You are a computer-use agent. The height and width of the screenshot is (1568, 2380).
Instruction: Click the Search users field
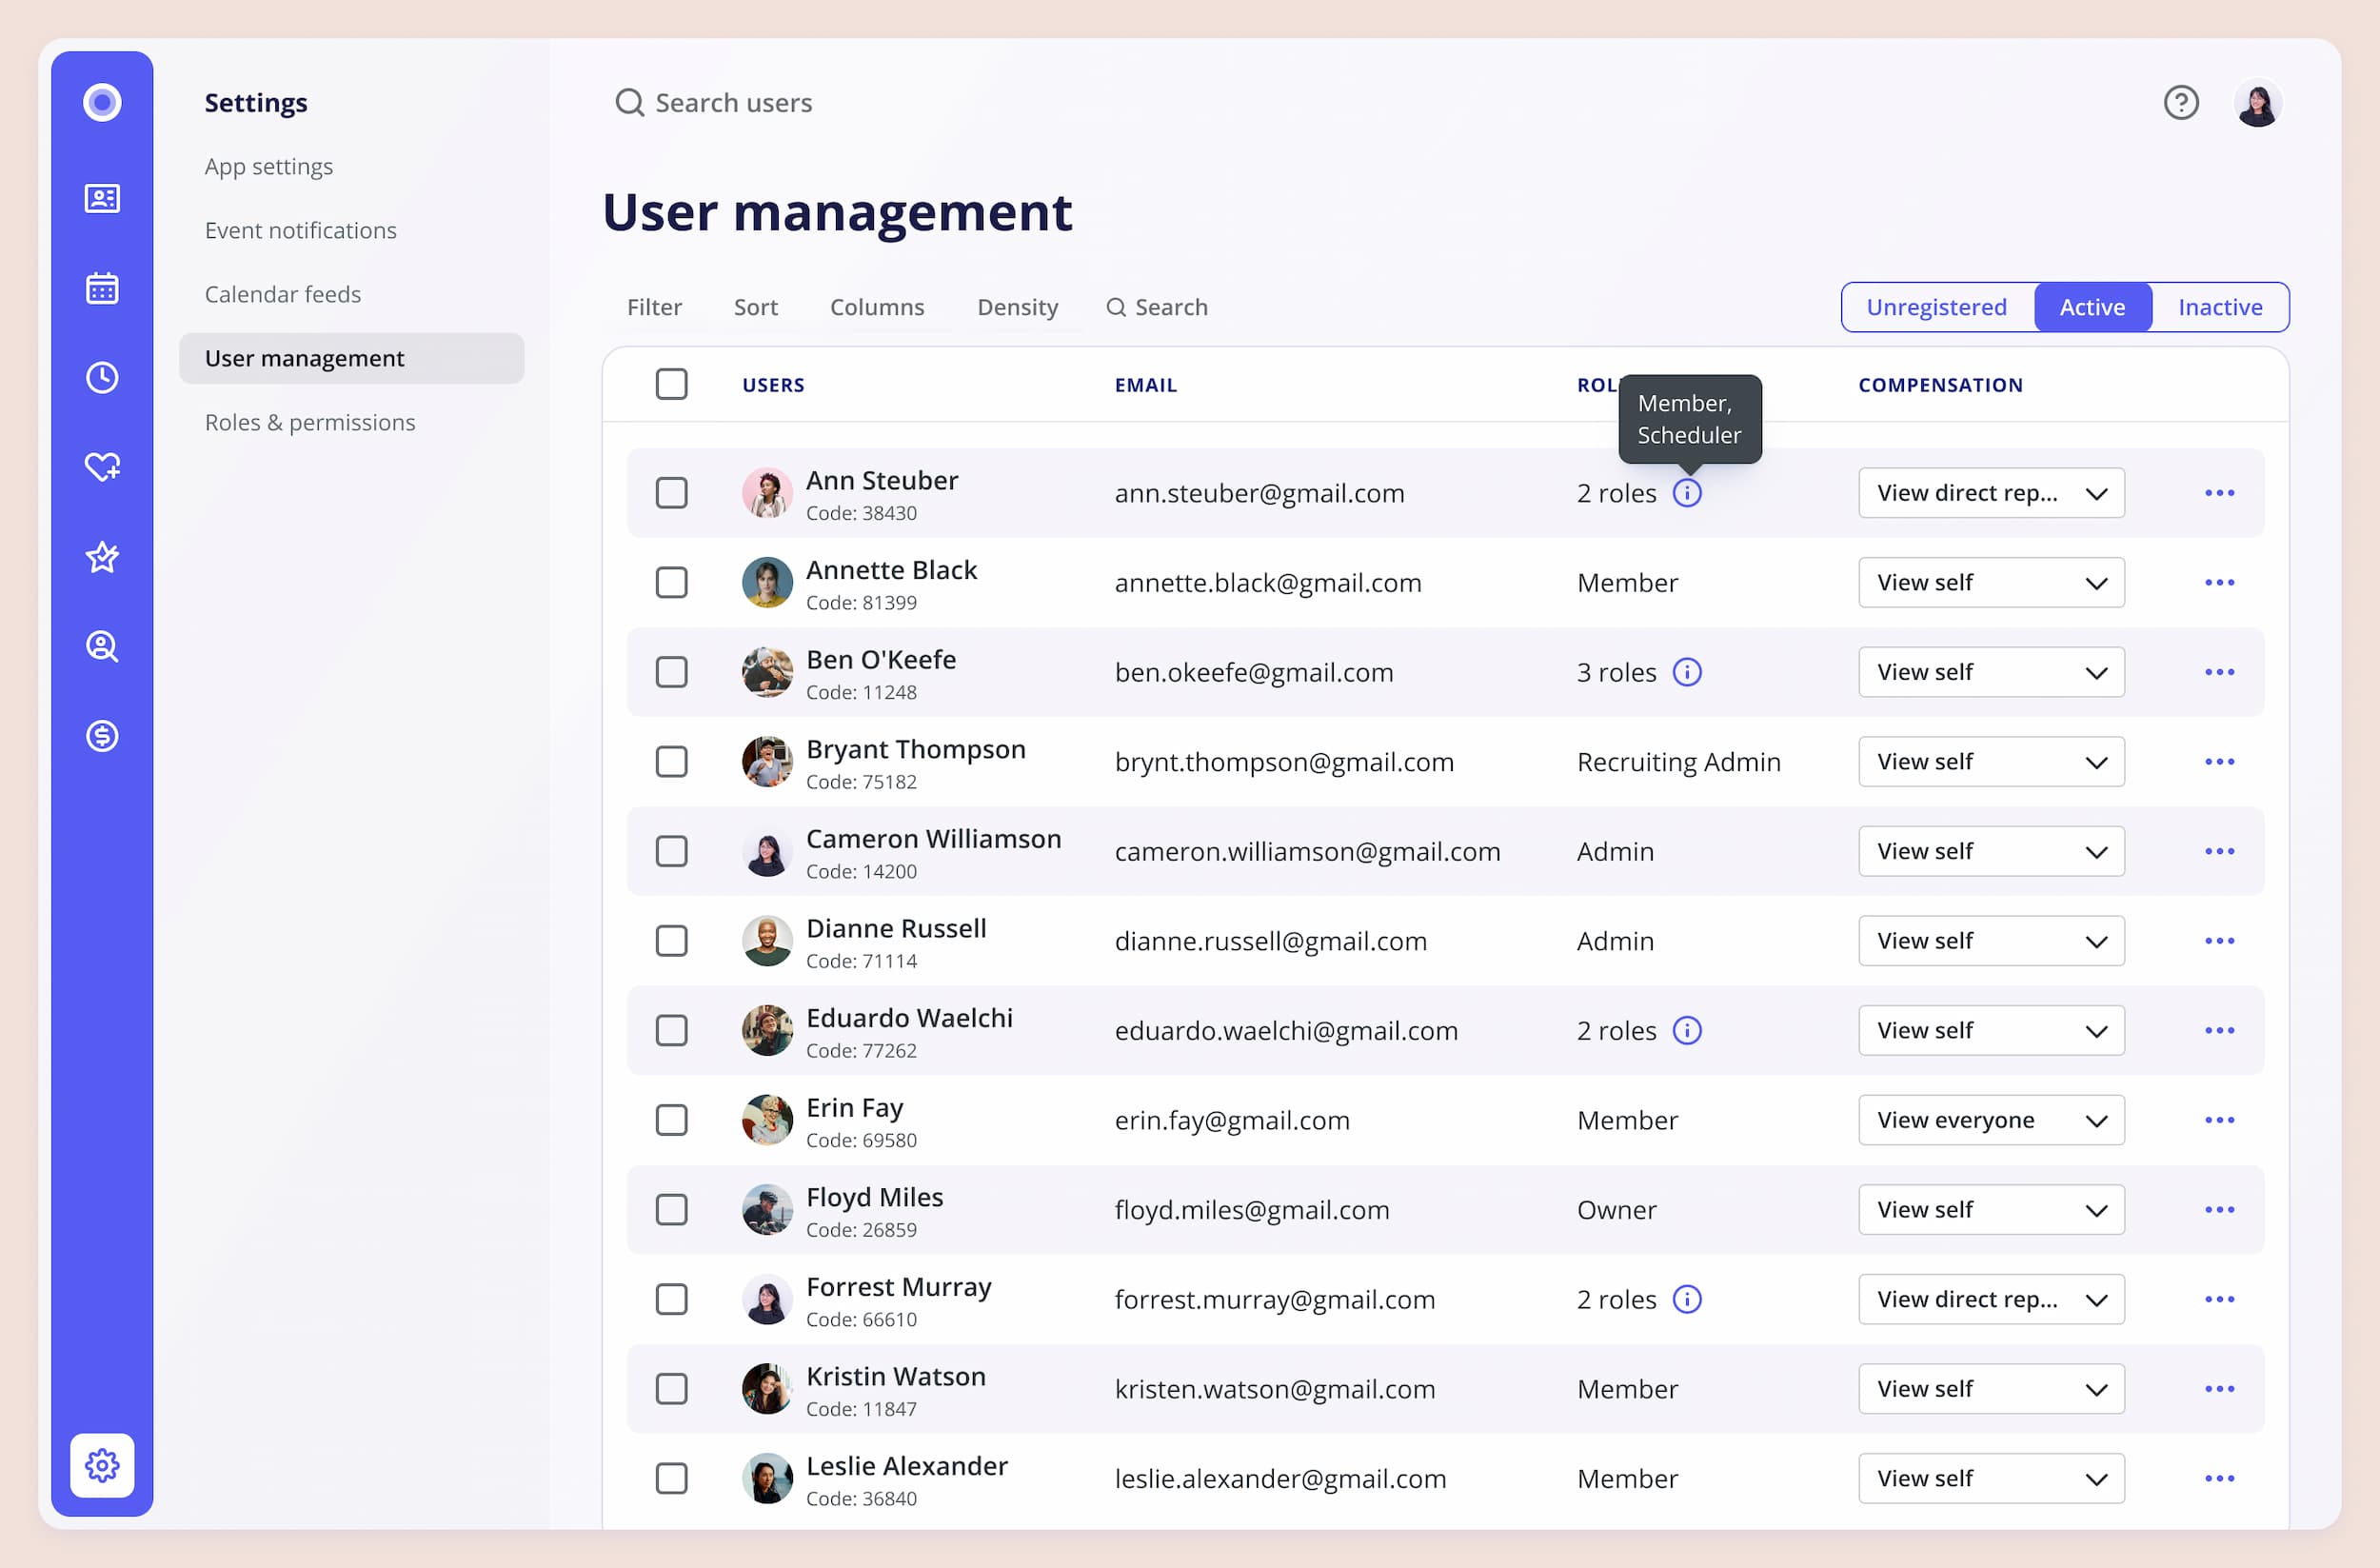733,103
